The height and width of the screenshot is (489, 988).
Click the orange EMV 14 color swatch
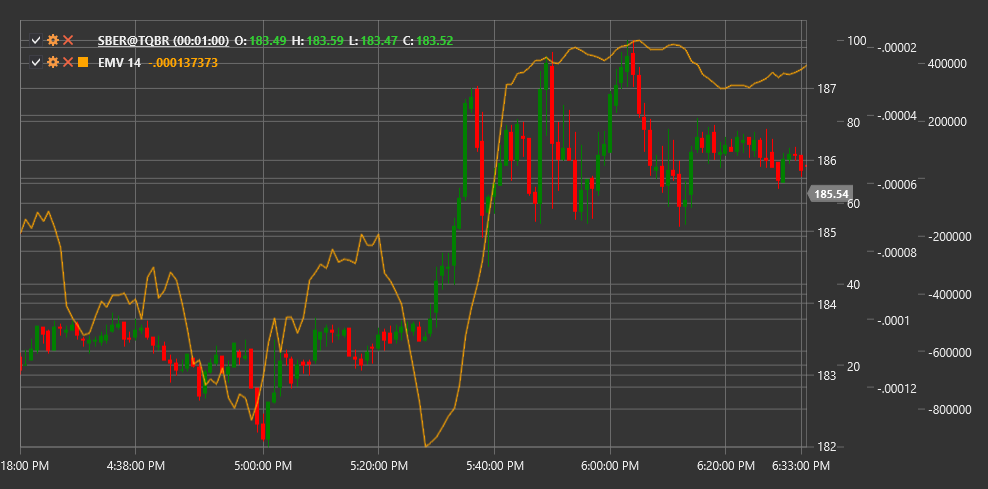[83, 62]
